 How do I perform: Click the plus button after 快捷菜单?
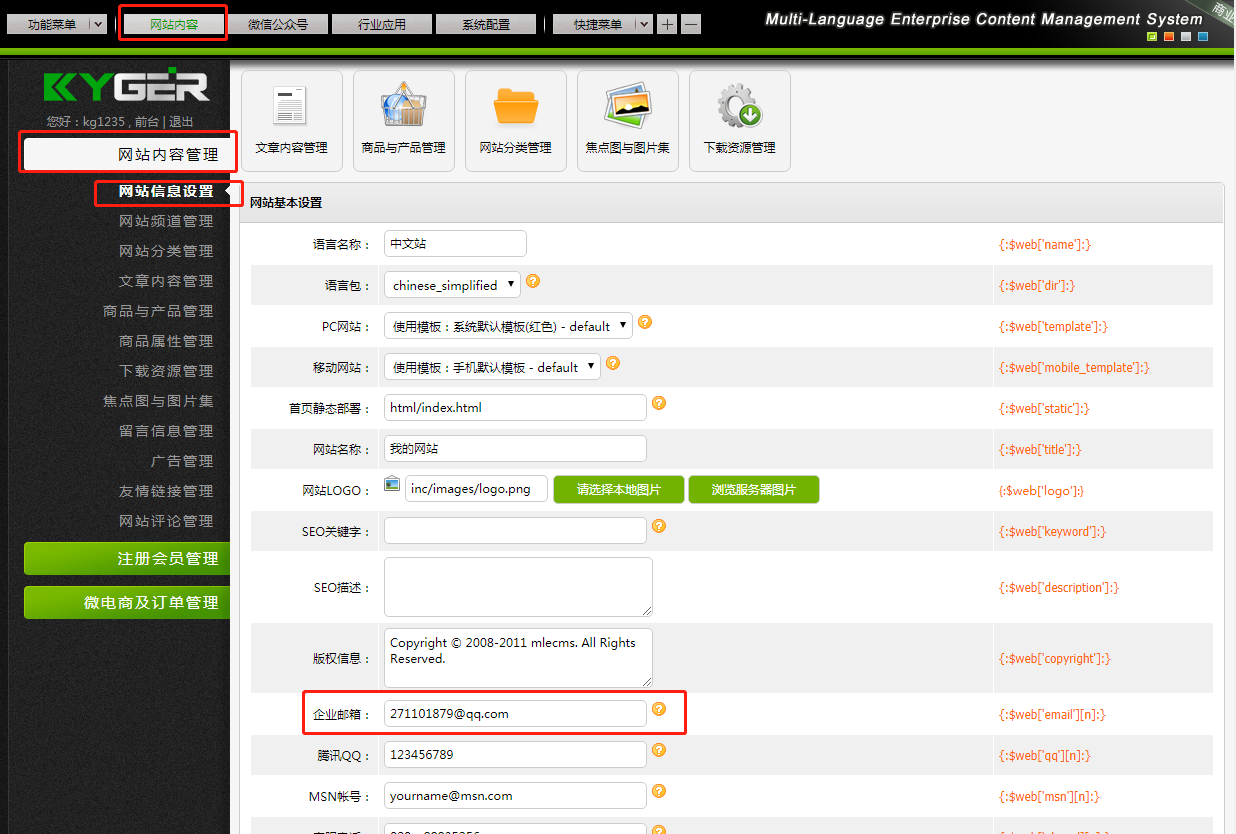click(668, 24)
